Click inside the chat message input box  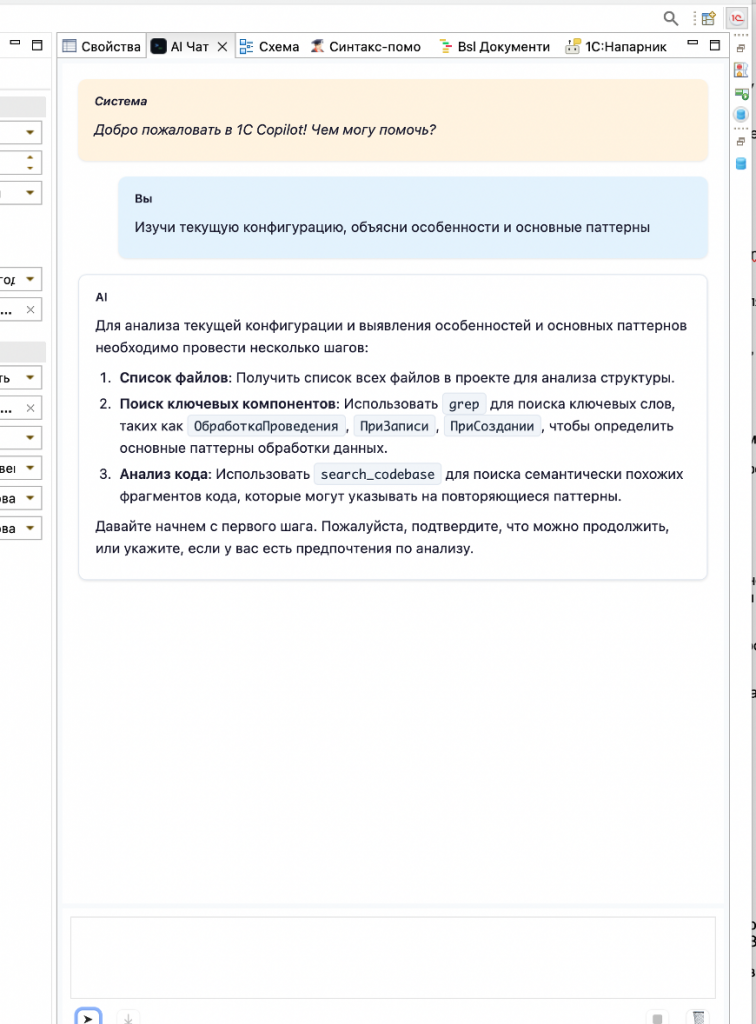(x=393, y=957)
